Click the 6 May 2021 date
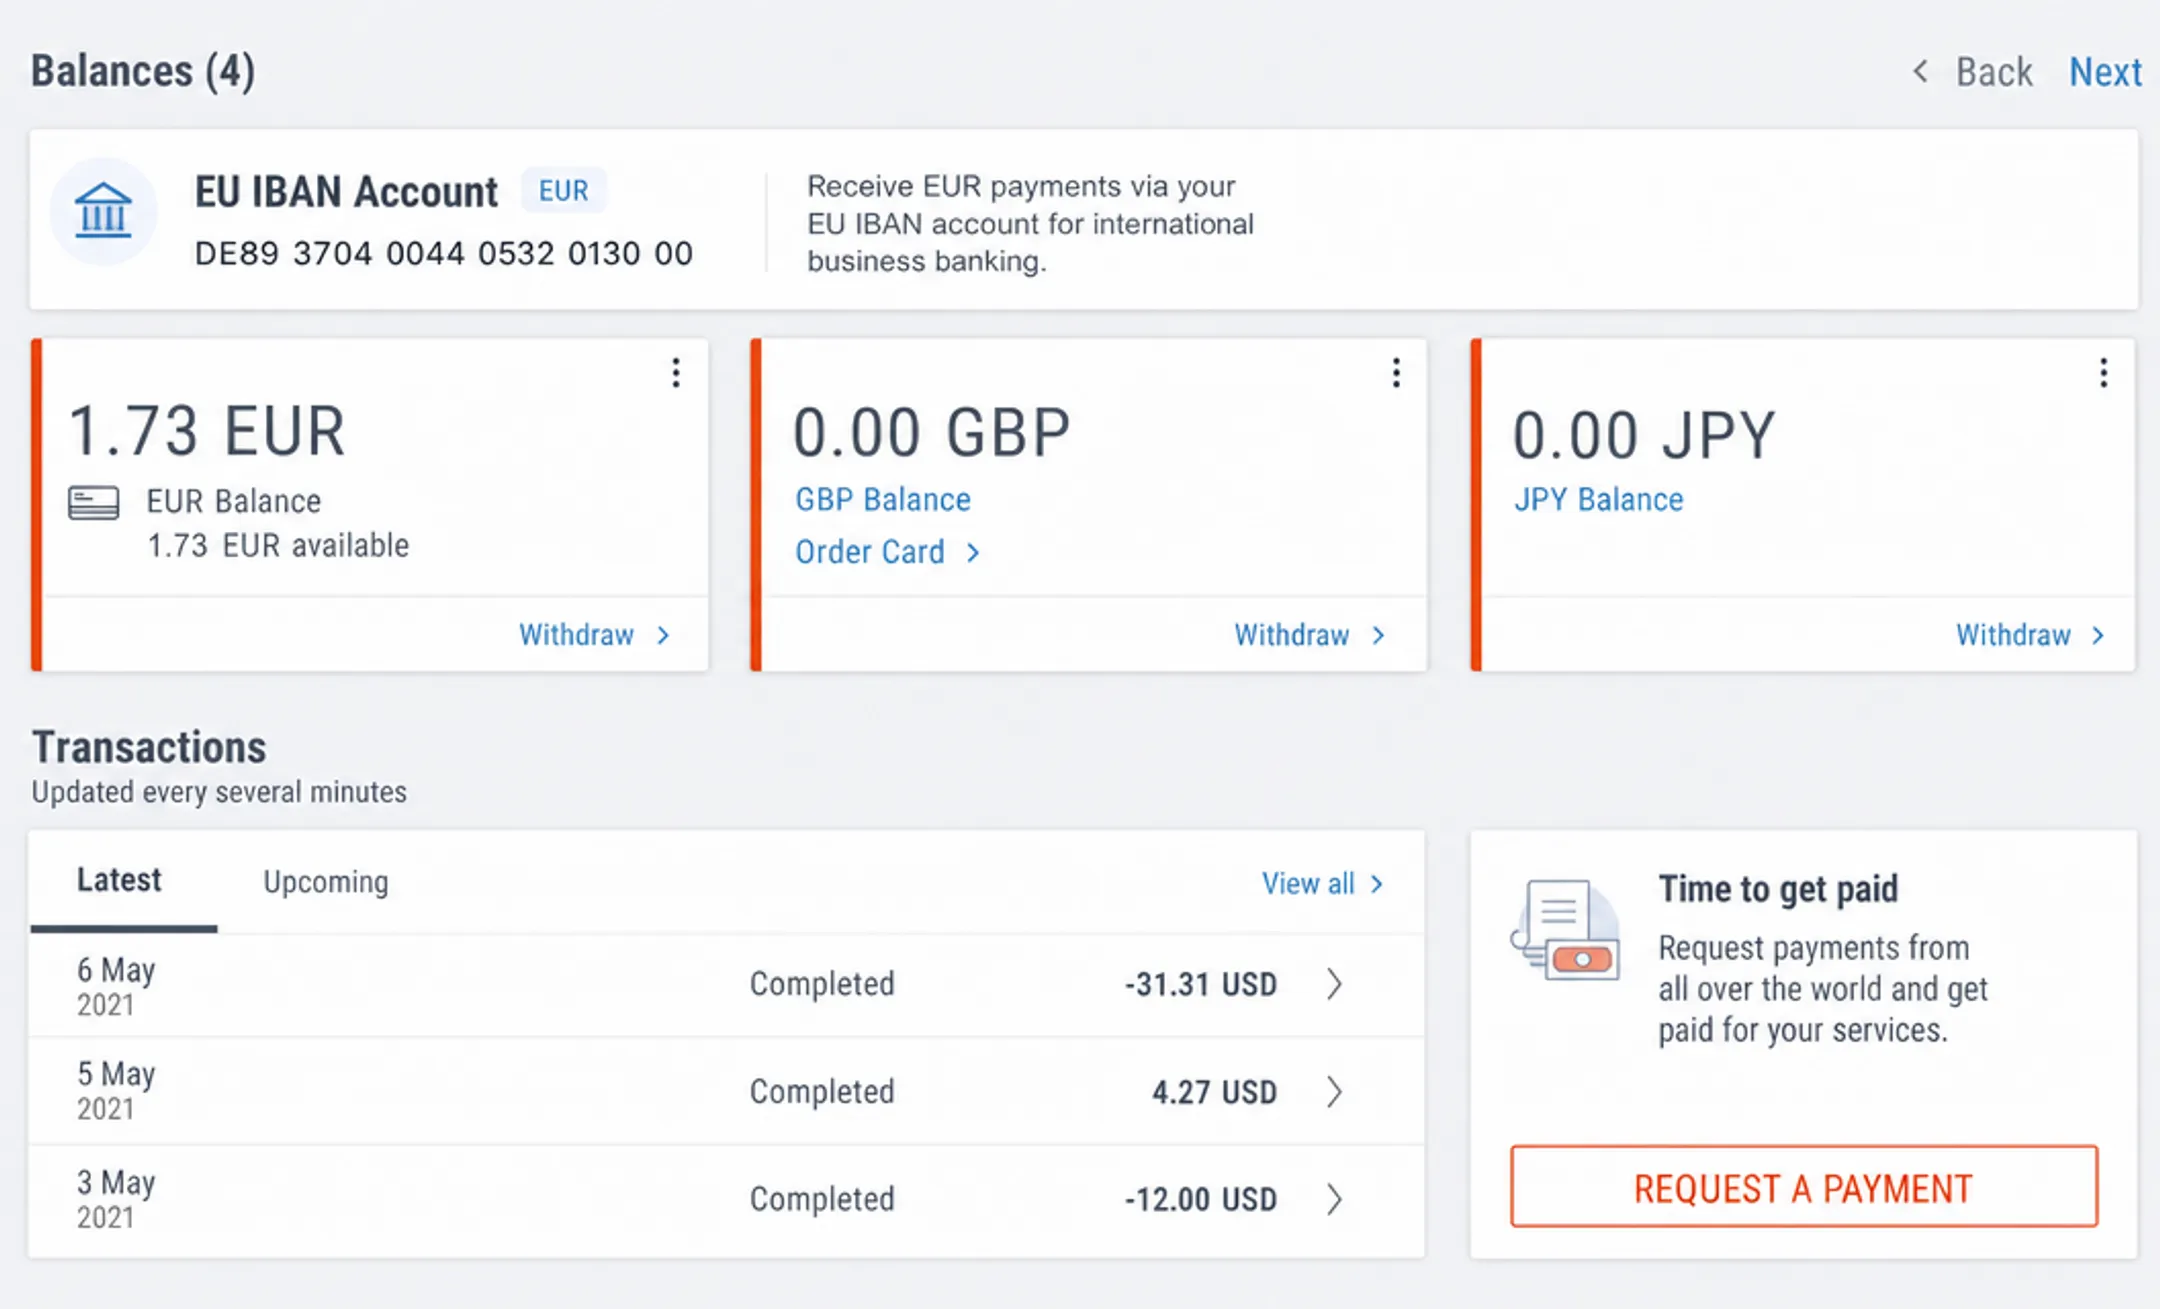This screenshot has width=2160, height=1309. tap(116, 986)
